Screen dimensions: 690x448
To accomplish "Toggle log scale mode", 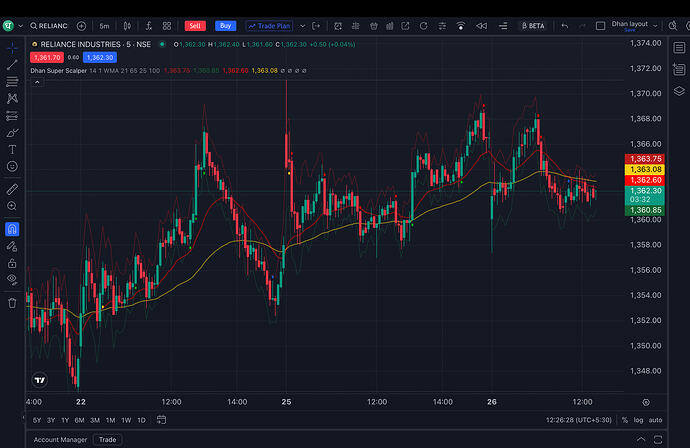I will 638,420.
